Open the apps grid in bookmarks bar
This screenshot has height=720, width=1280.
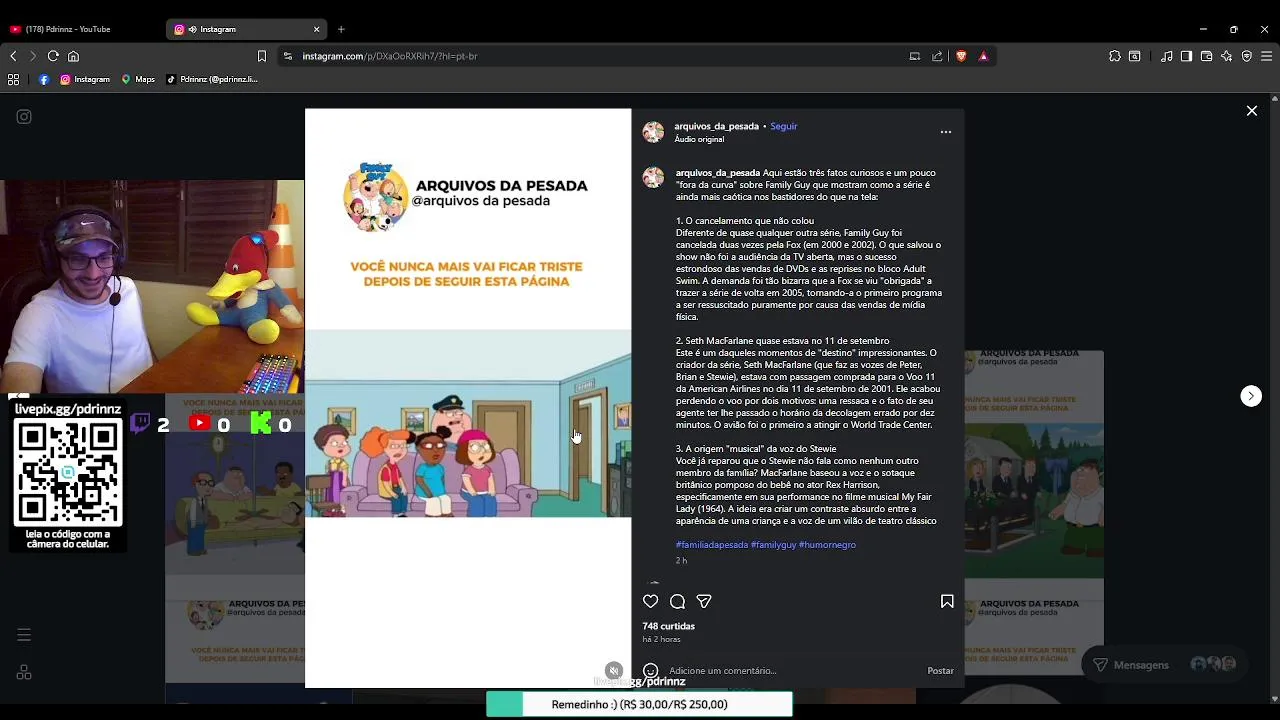(13, 79)
